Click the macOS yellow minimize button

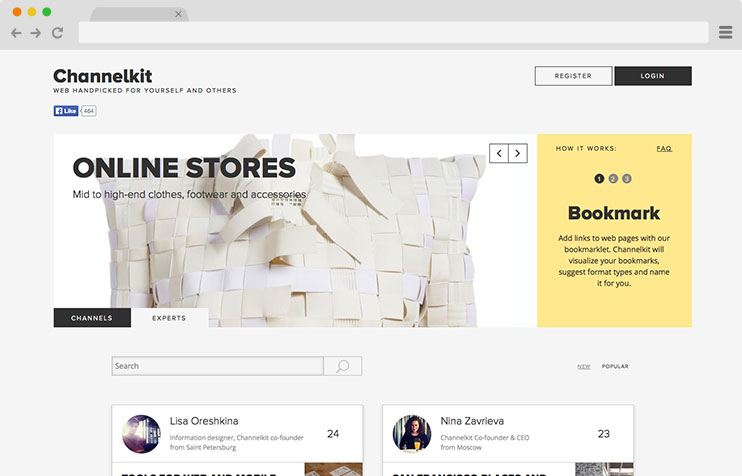(32, 12)
